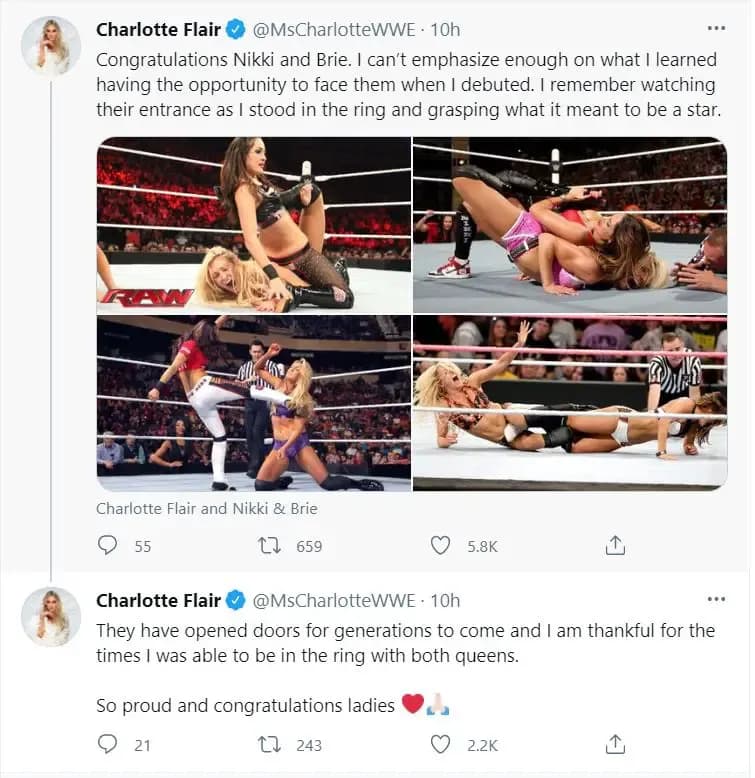Open the top-left RAW ring photo
The width and height of the screenshot is (755, 778).
(253, 225)
